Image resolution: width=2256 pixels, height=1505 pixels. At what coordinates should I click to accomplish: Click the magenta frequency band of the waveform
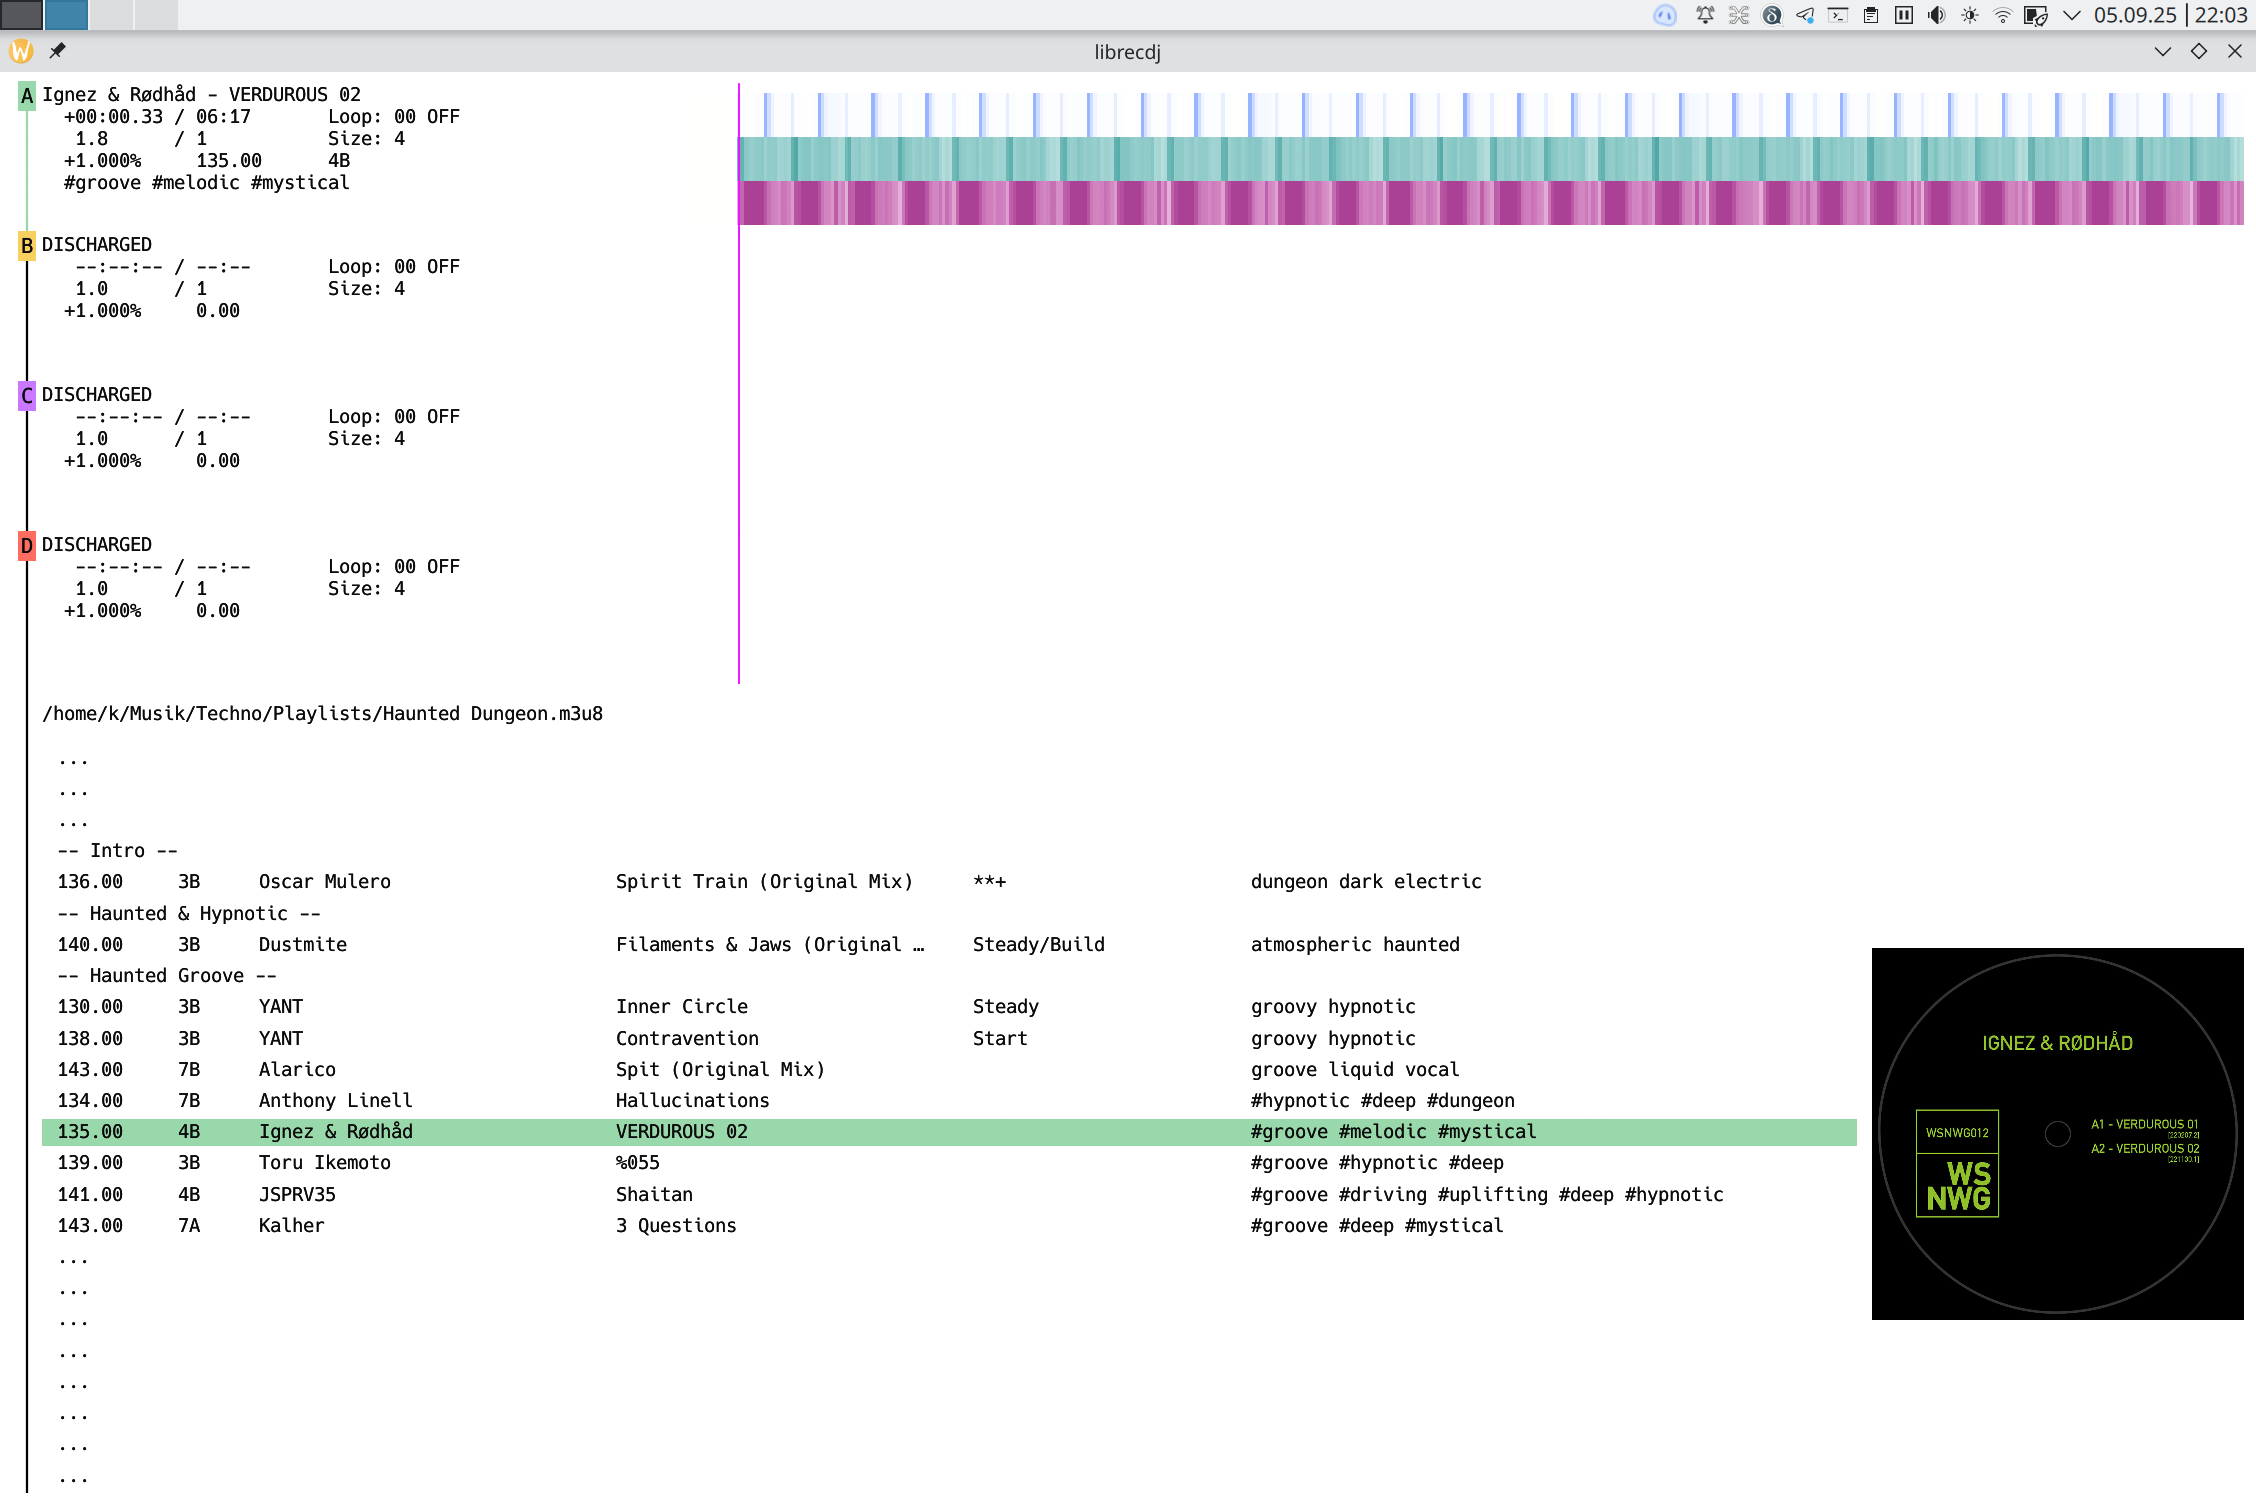tap(1491, 203)
